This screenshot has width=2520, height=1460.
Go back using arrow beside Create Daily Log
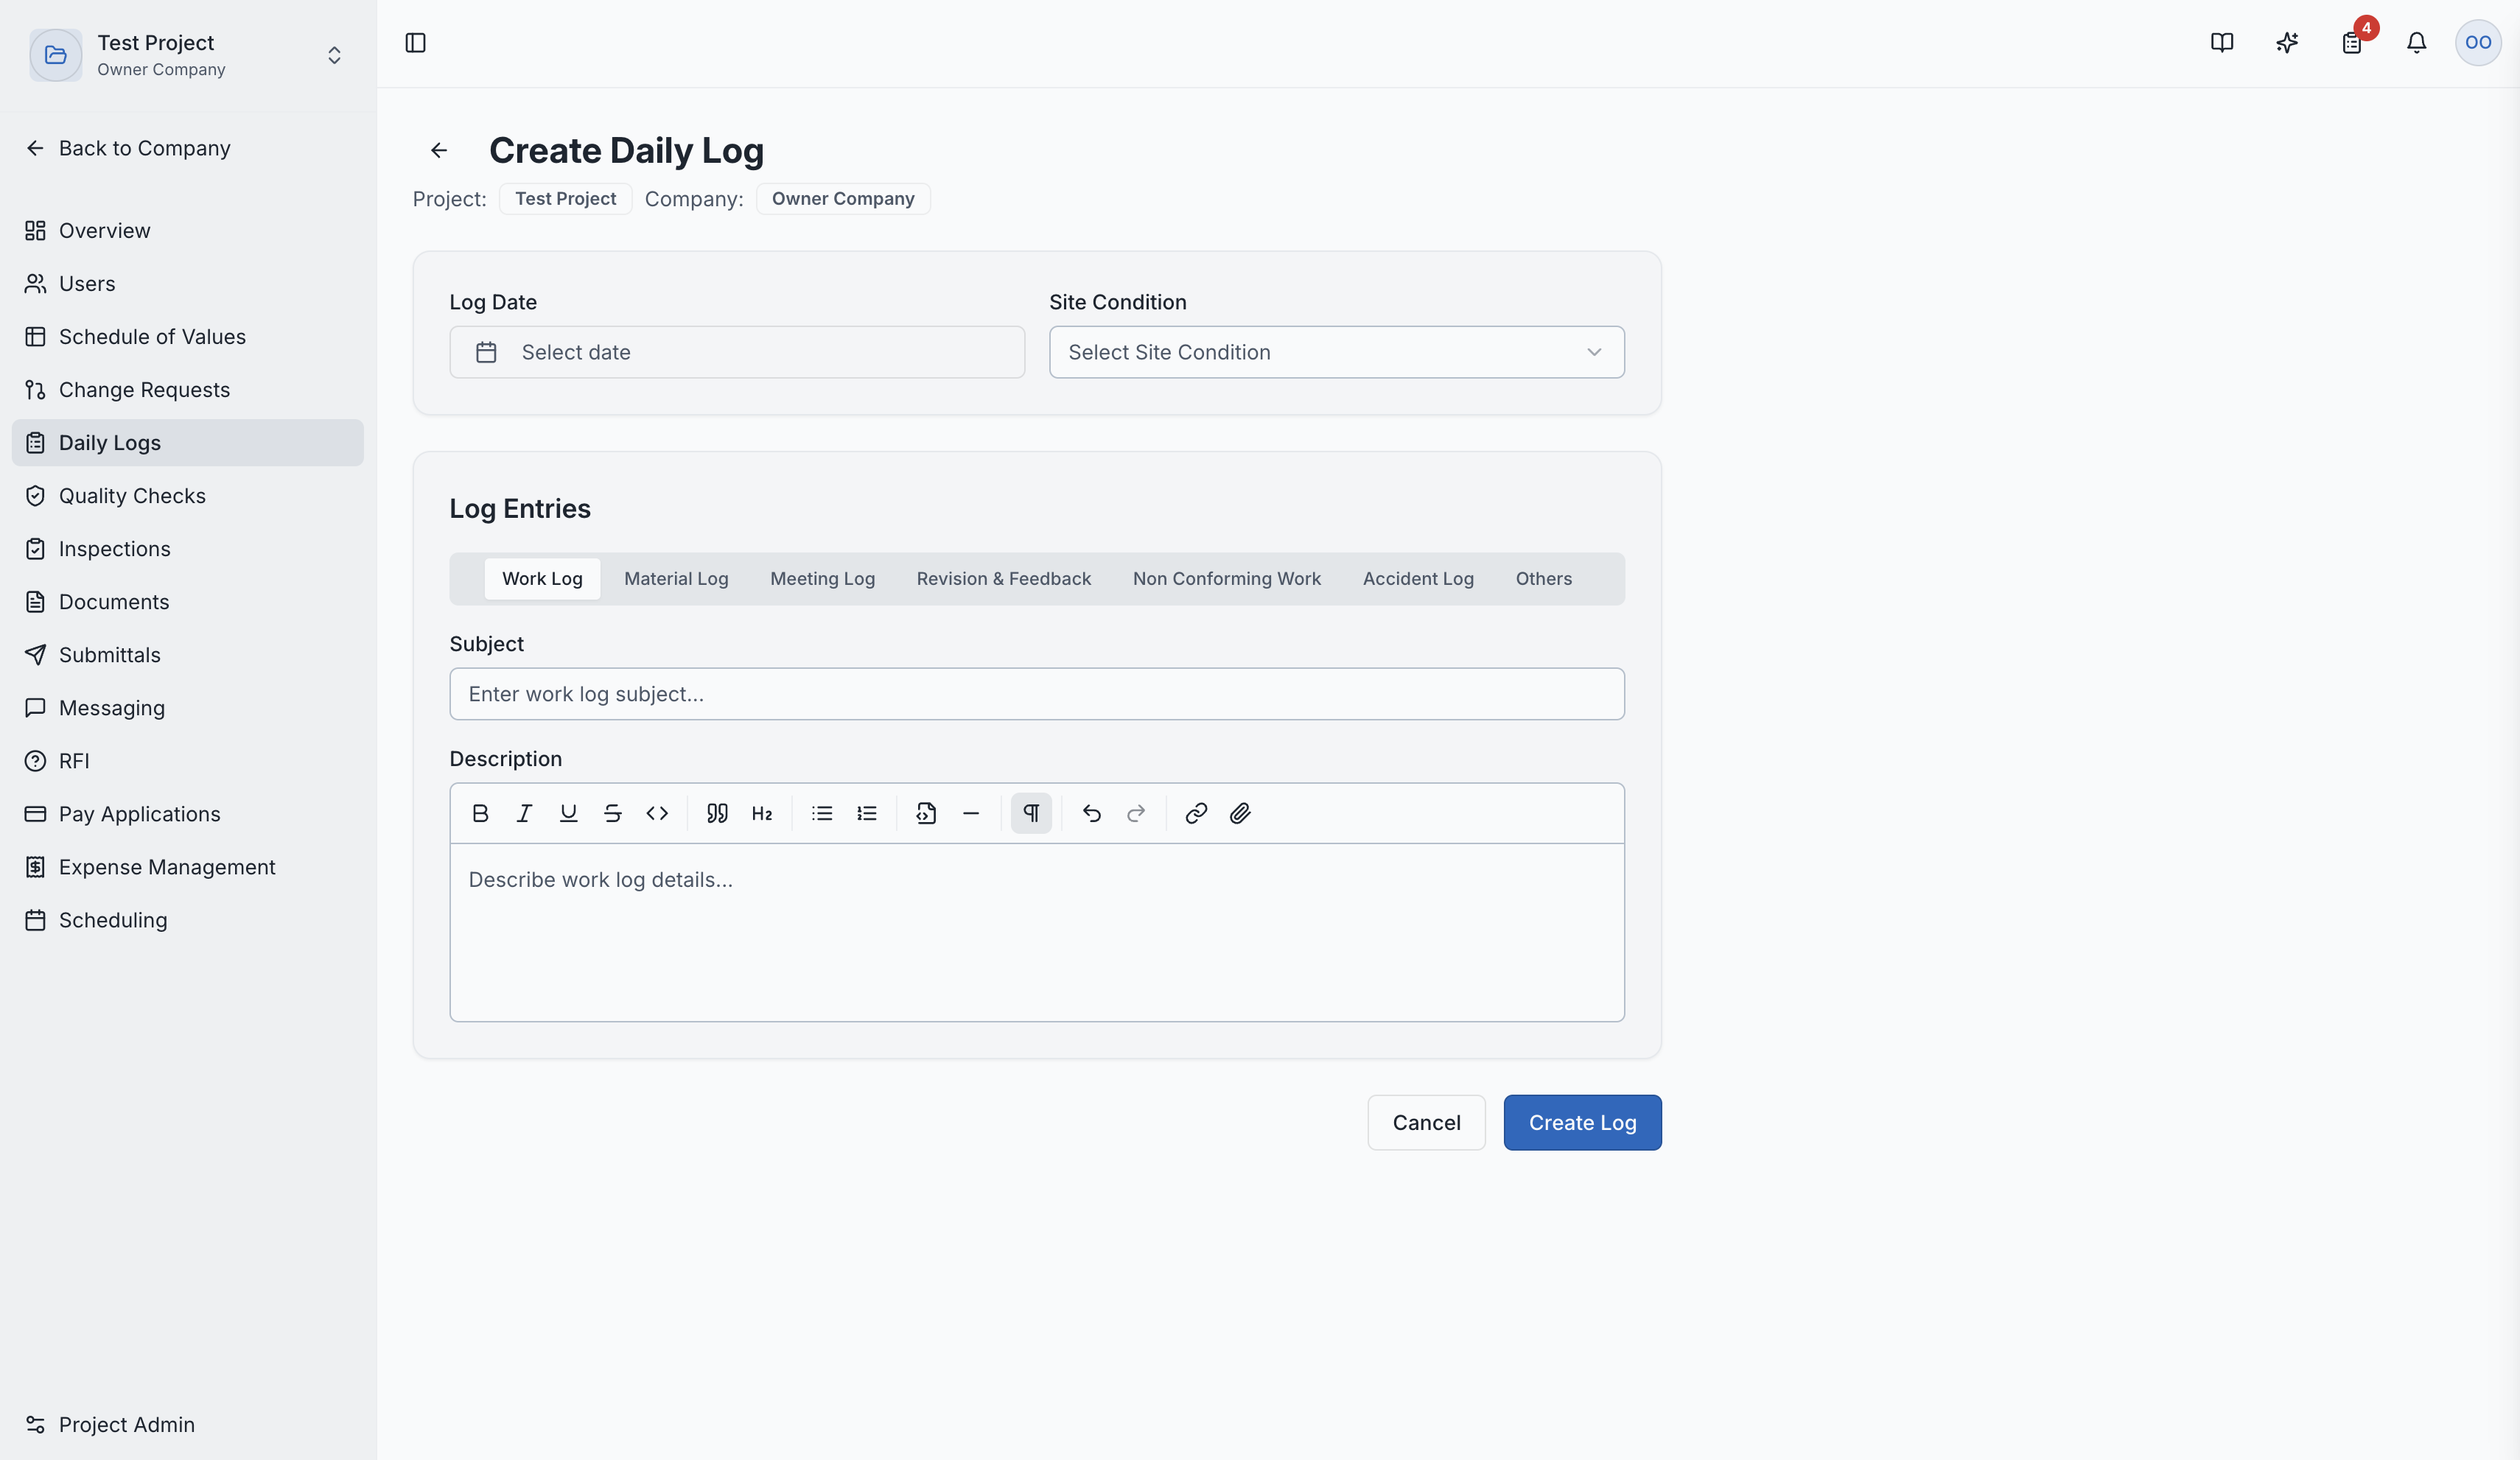point(439,150)
